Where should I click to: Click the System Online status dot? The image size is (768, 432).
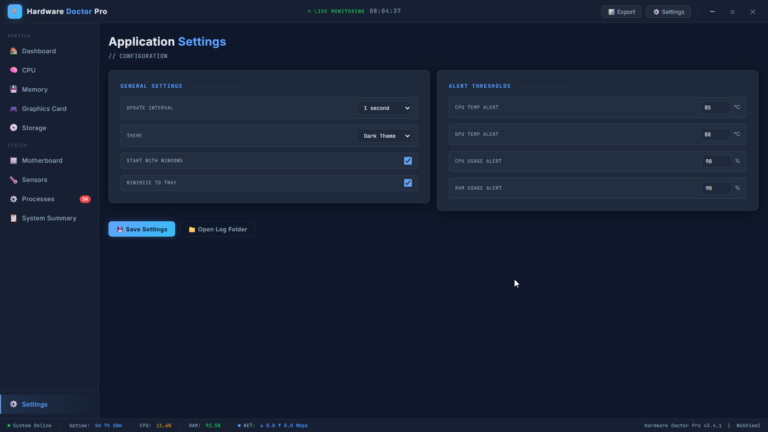[x=9, y=426]
